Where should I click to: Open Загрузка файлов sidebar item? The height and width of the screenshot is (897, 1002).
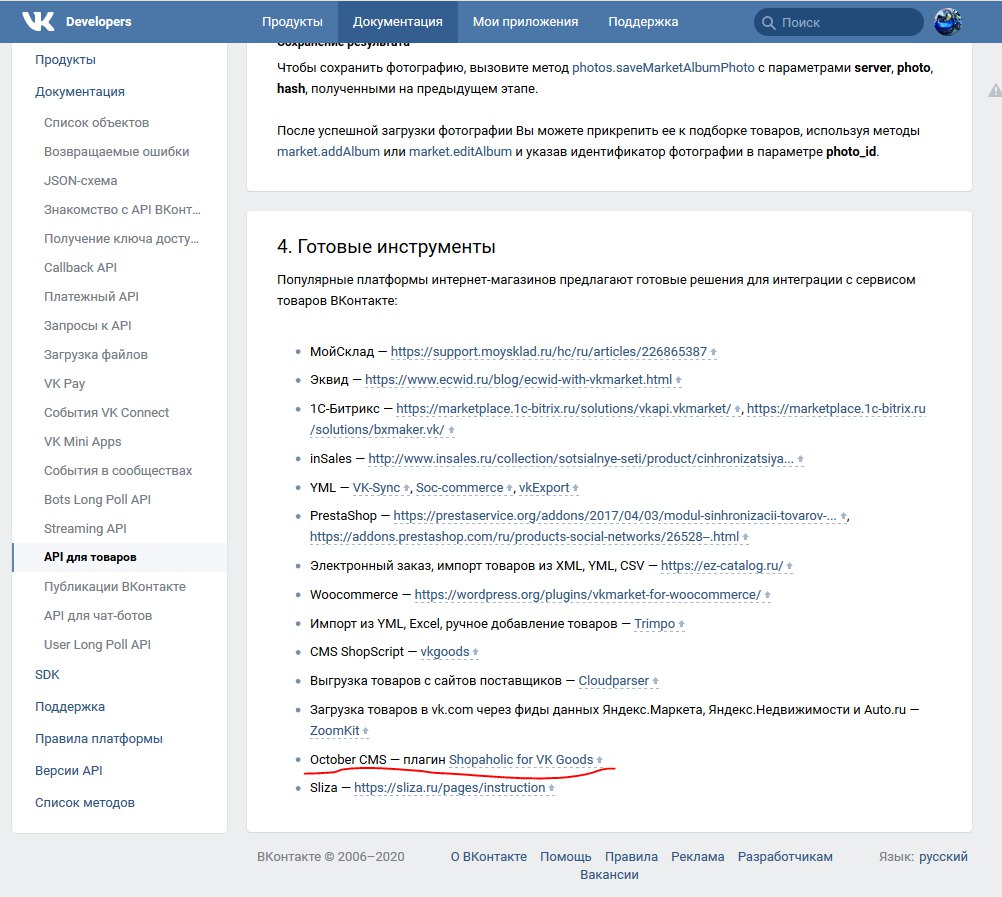tap(96, 354)
